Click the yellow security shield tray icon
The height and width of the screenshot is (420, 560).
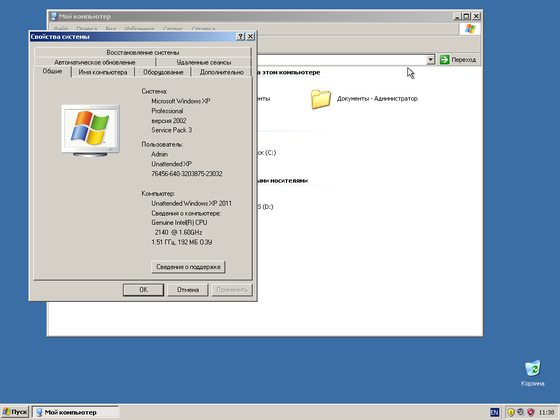click(511, 412)
